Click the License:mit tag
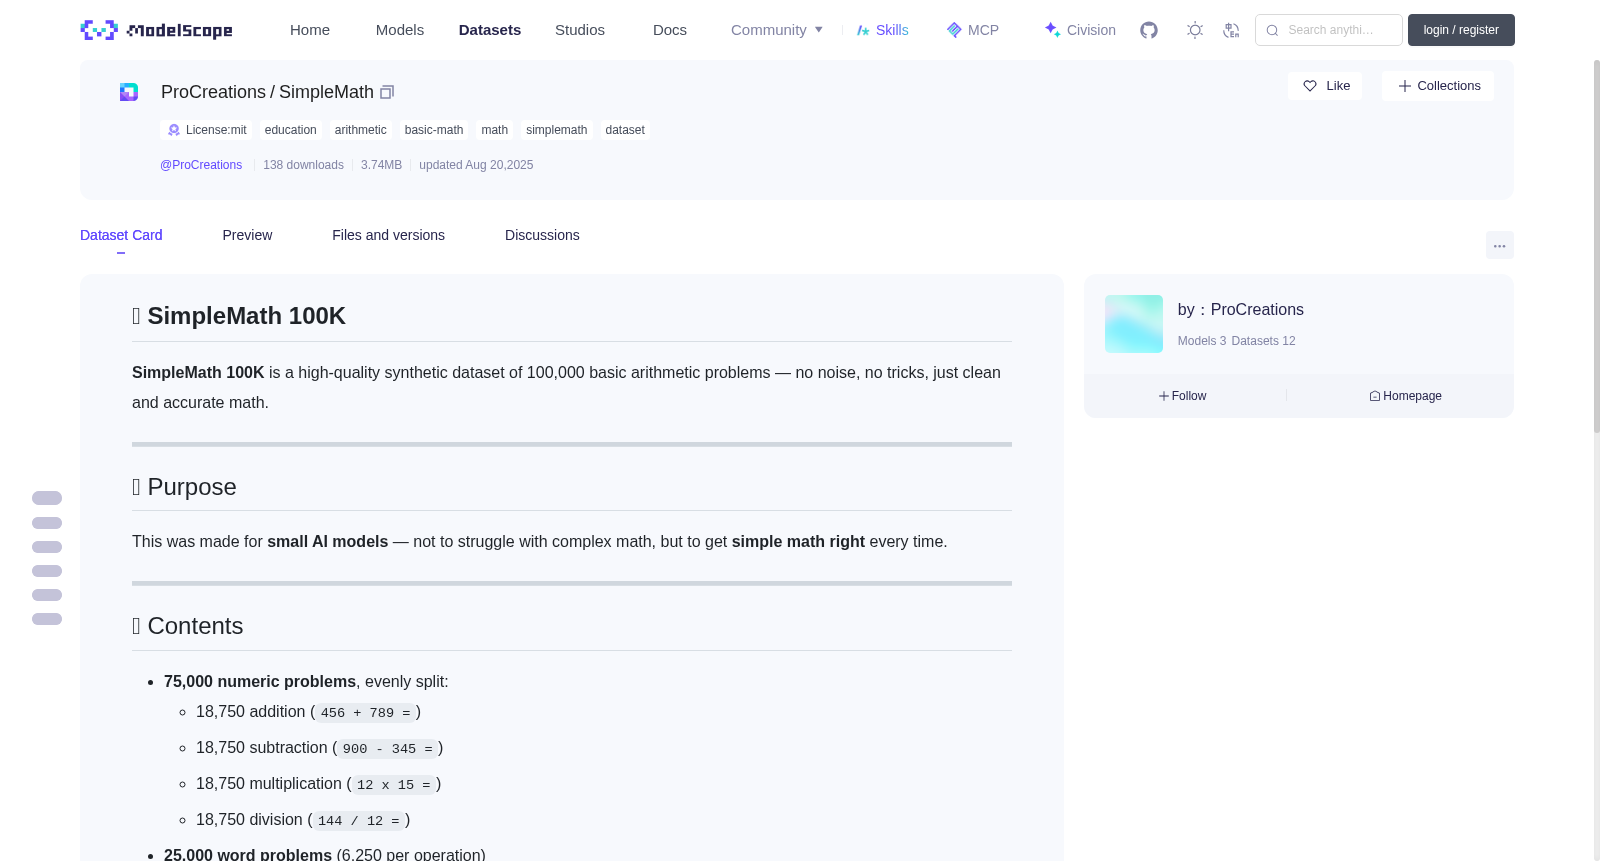The height and width of the screenshot is (861, 1600). [x=207, y=130]
